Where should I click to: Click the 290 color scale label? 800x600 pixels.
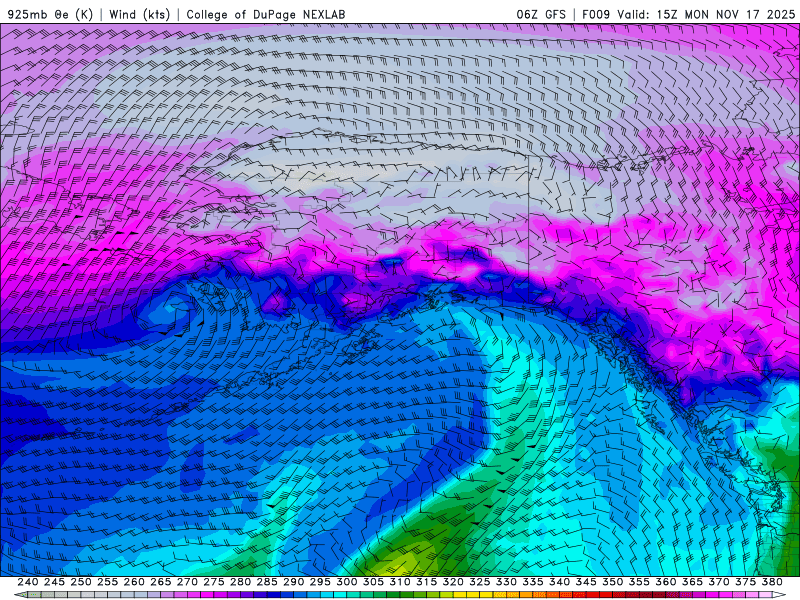click(x=293, y=582)
